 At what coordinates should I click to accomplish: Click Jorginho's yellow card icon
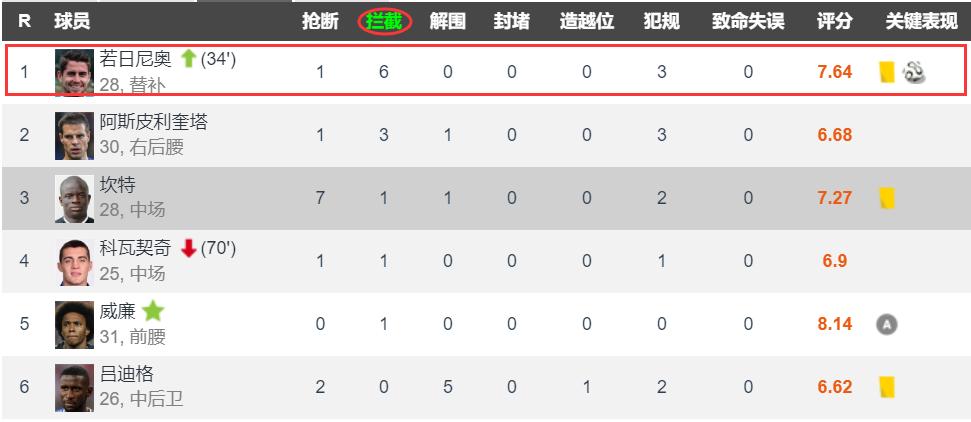tap(886, 72)
